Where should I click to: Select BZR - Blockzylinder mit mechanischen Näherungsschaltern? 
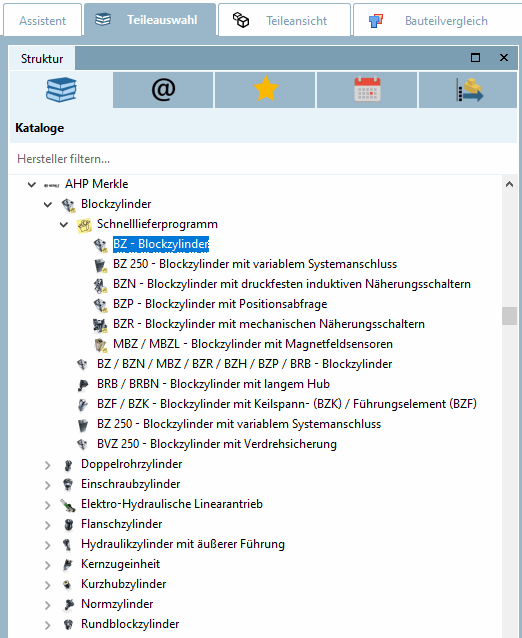(269, 324)
